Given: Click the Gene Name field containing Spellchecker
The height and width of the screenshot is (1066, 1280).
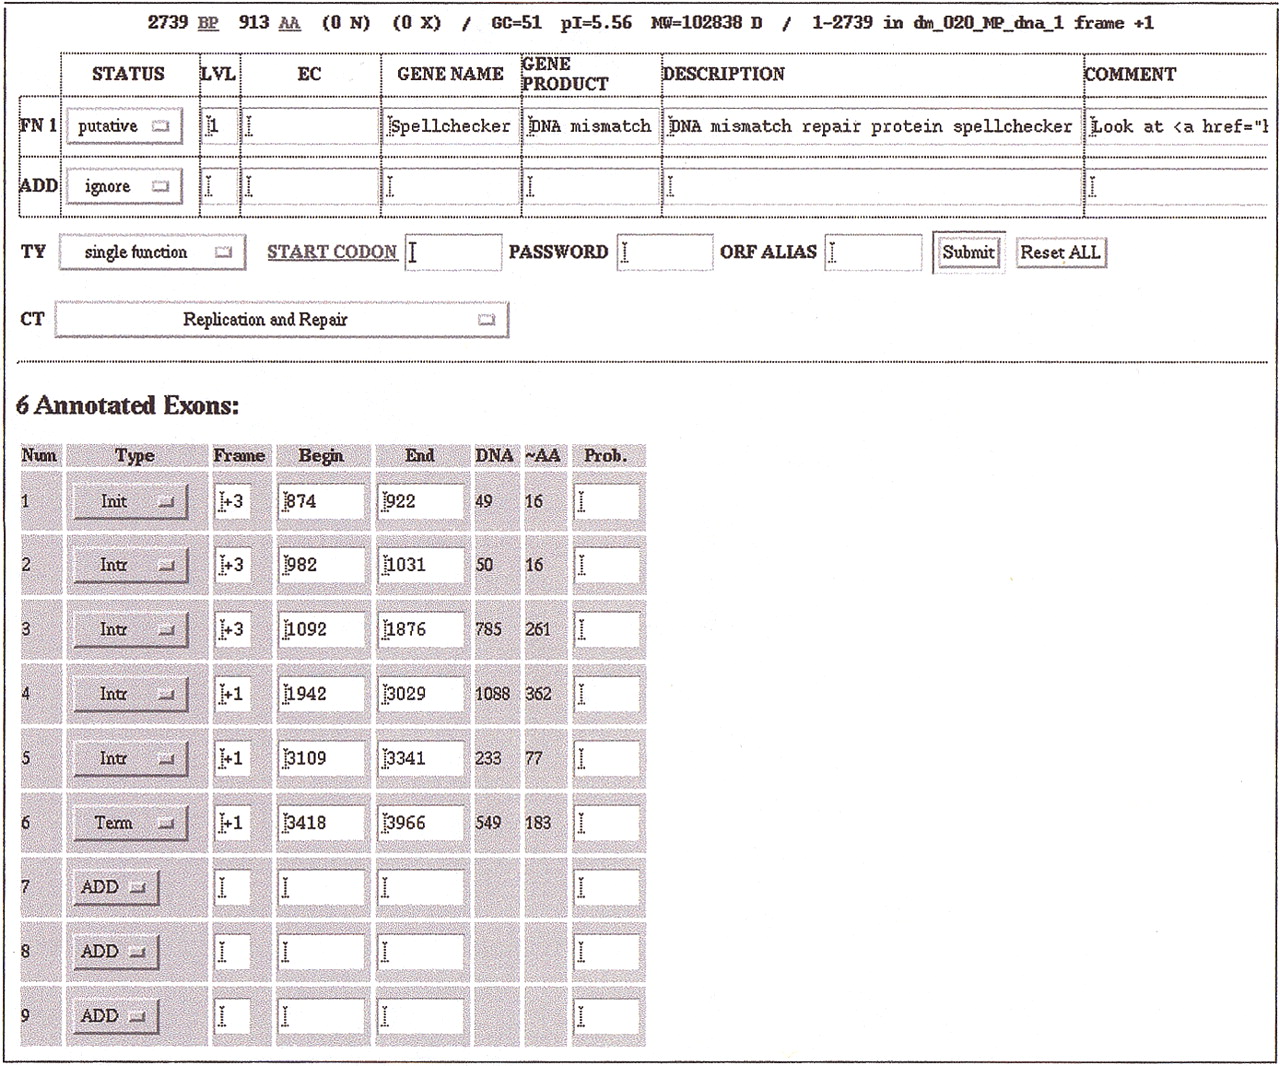Looking at the screenshot, I should 450,127.
